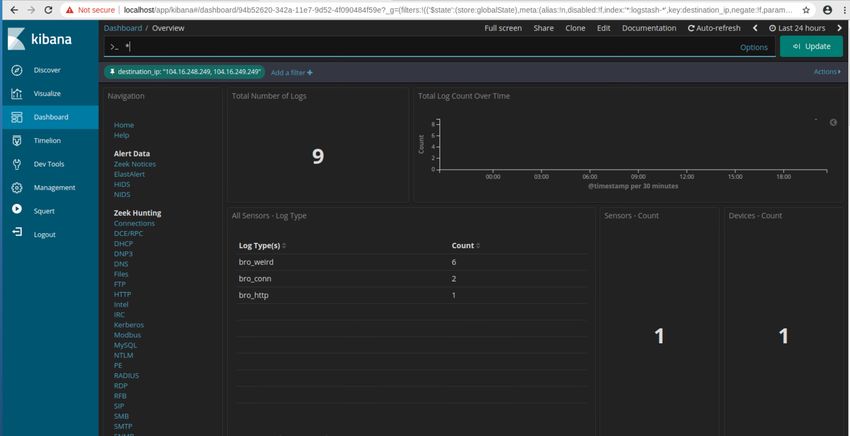The width and height of the screenshot is (850, 436).
Task: Open Connections hunting link
Action: tap(134, 223)
